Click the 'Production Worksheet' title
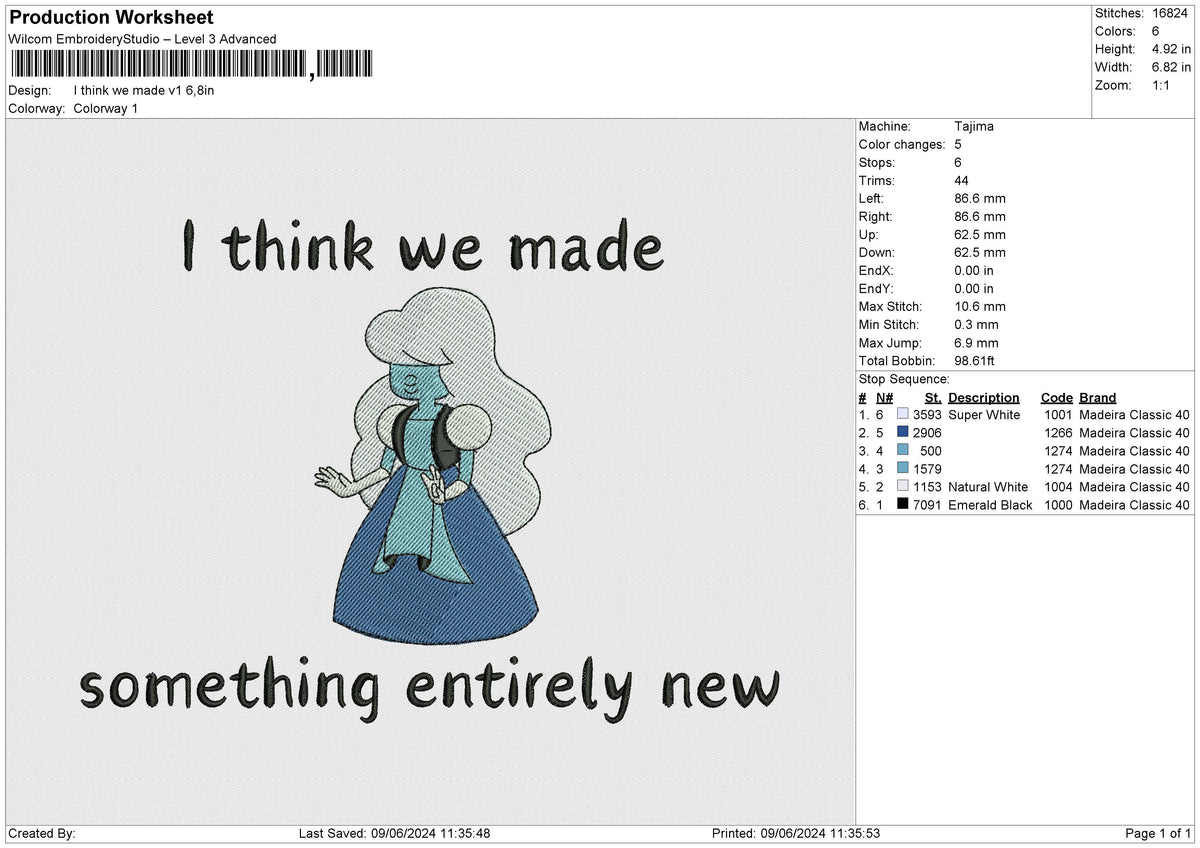 (111, 18)
